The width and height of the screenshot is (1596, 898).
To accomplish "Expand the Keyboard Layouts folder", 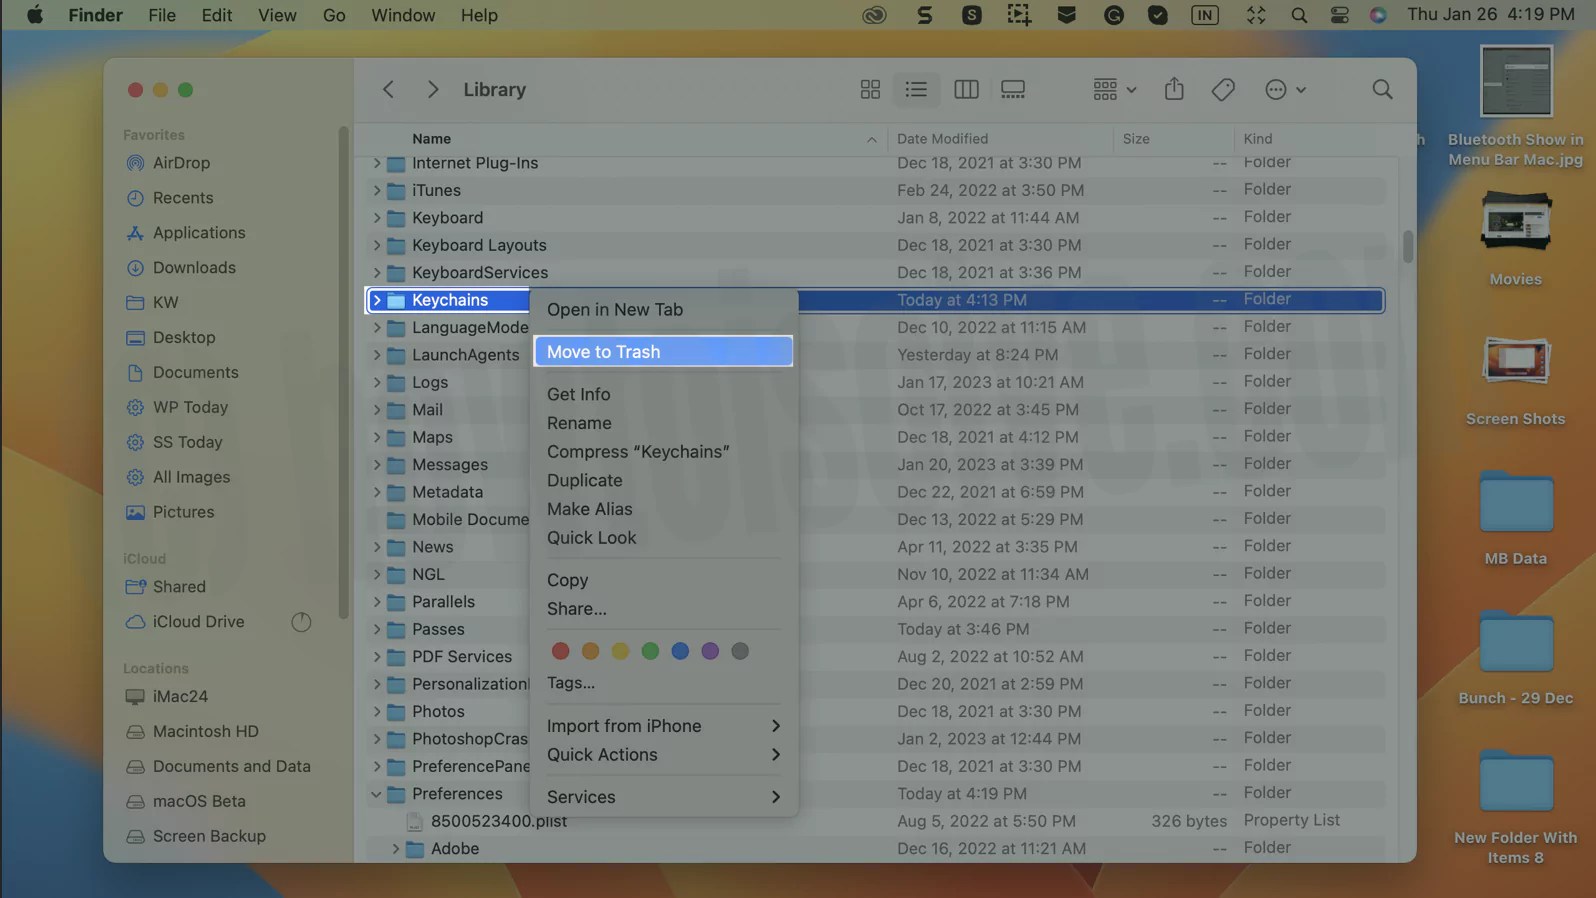I will point(377,245).
